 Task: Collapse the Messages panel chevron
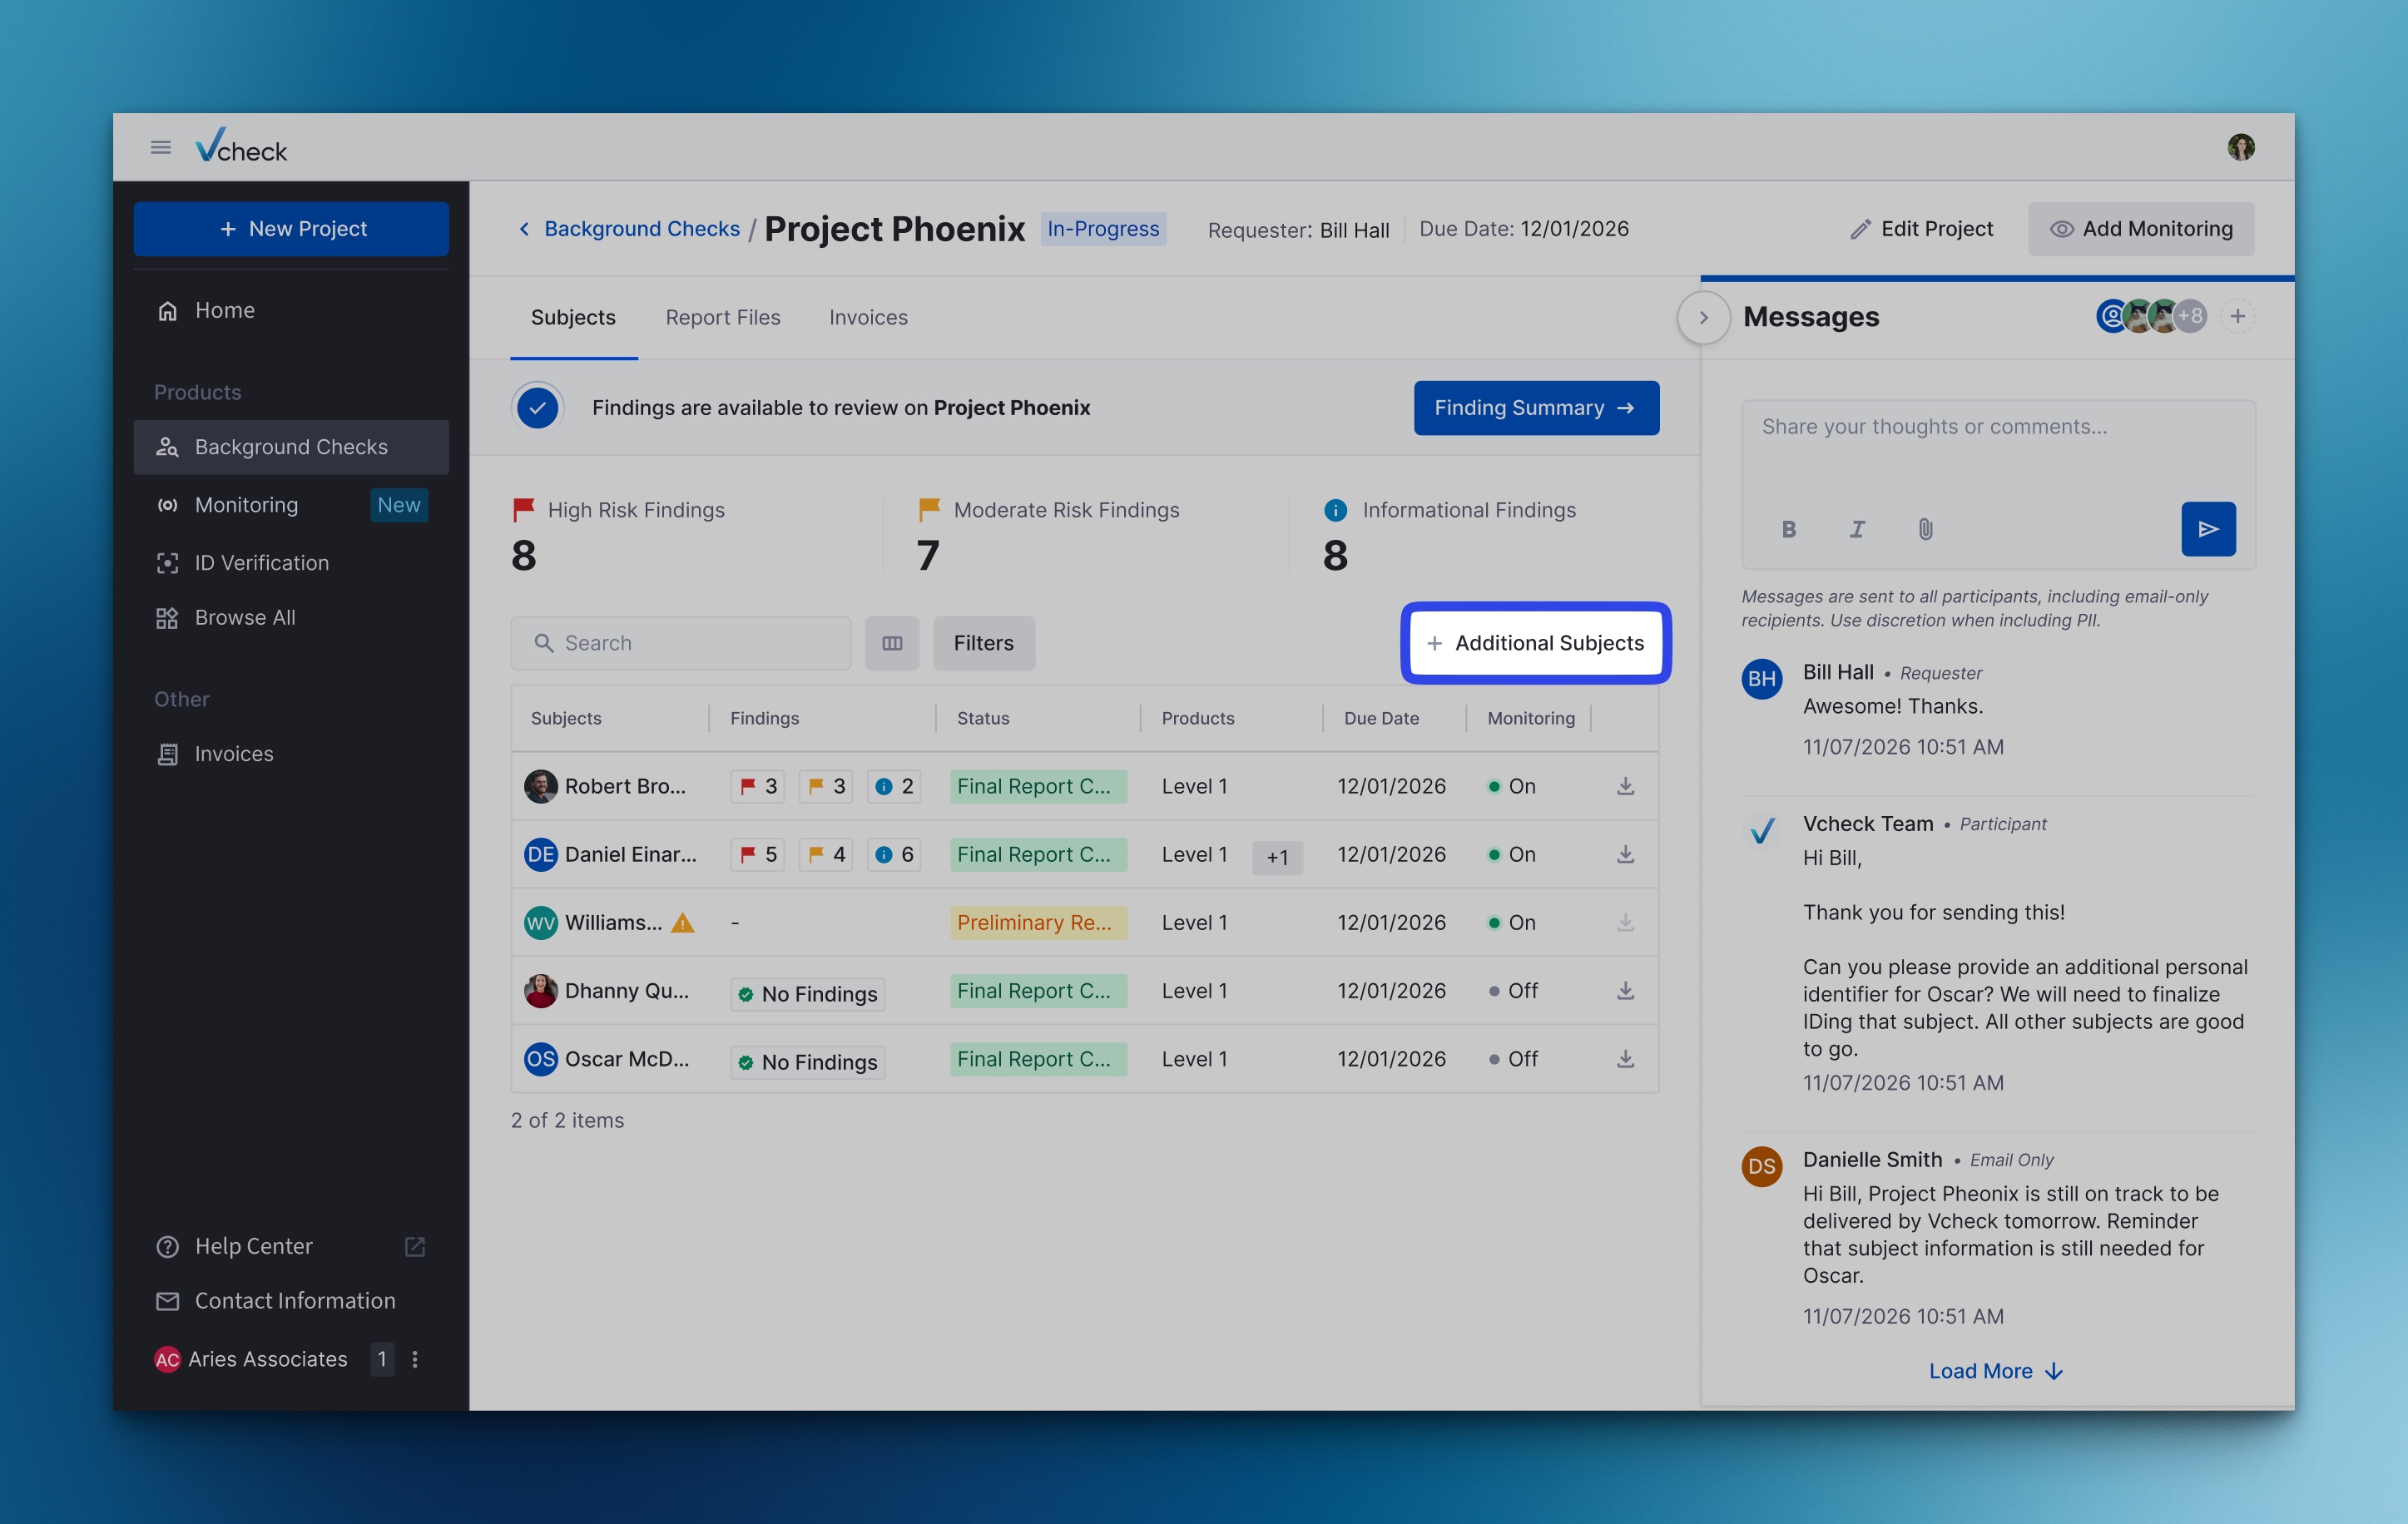pyautogui.click(x=1703, y=318)
